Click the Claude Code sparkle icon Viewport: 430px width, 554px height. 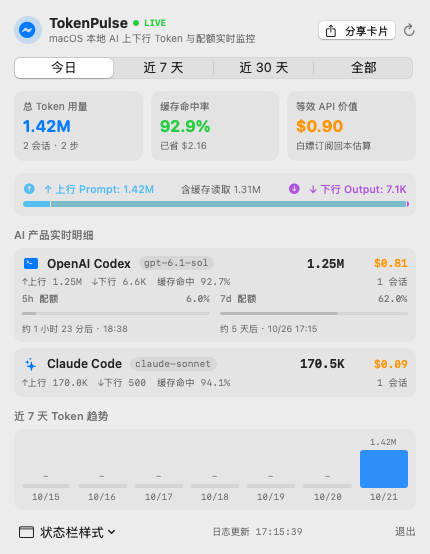[31, 364]
